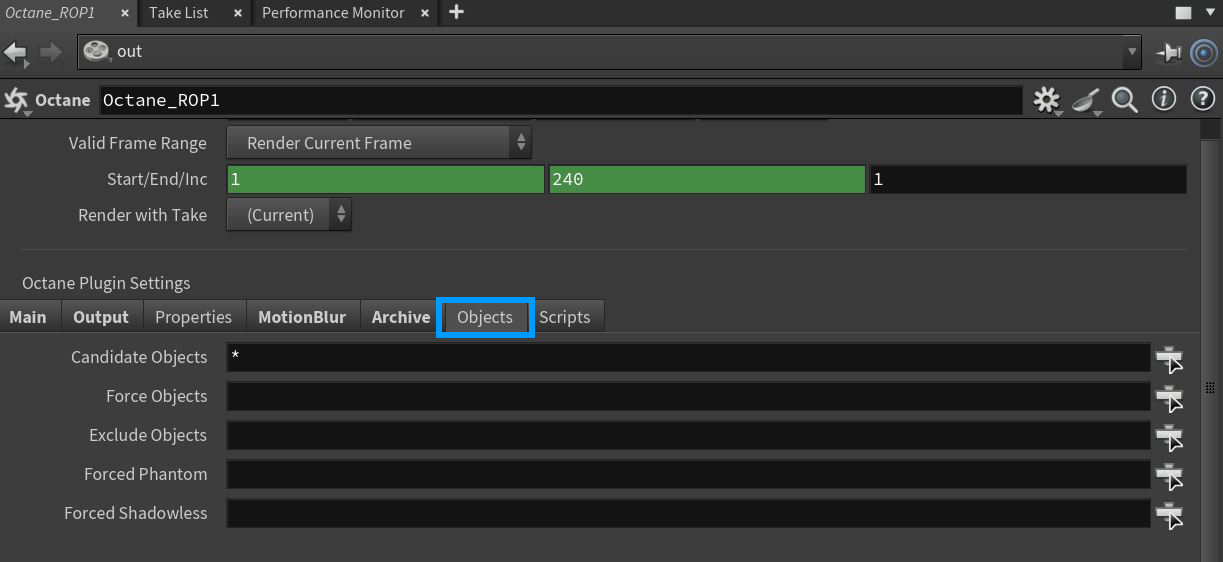This screenshot has width=1223, height=562.
Task: Click the Forced Phantom label
Action: [x=146, y=474]
